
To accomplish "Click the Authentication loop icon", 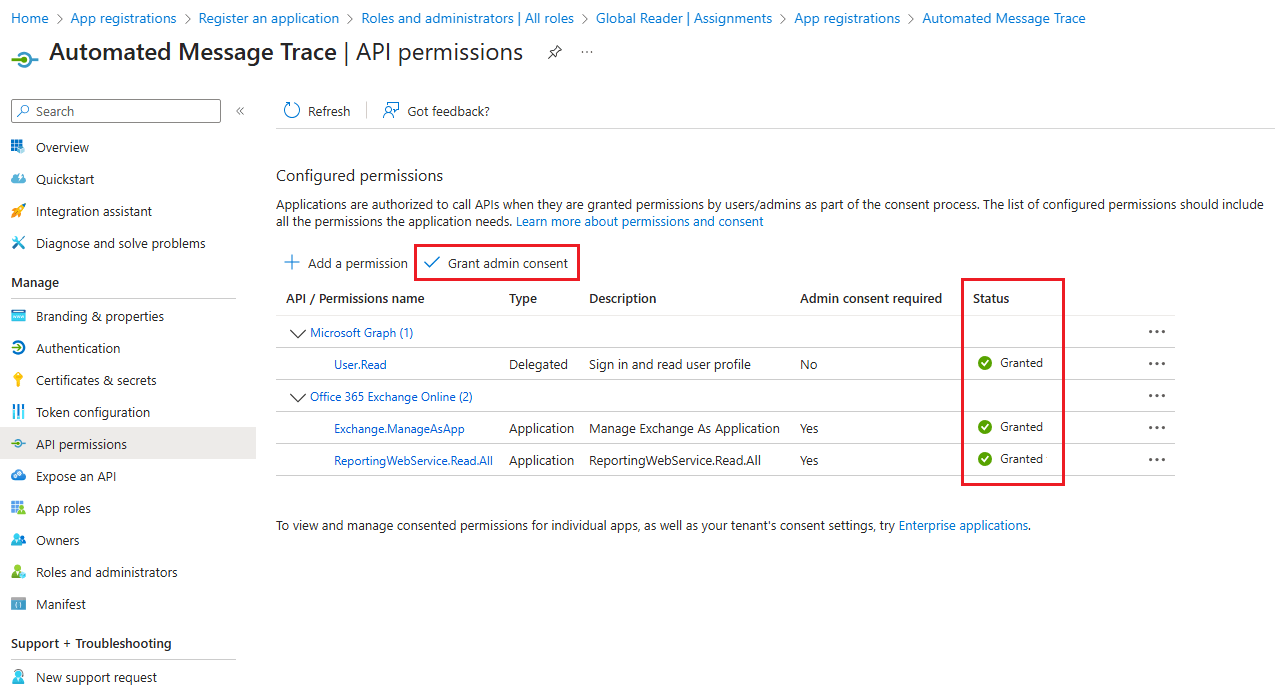I will pos(17,348).
